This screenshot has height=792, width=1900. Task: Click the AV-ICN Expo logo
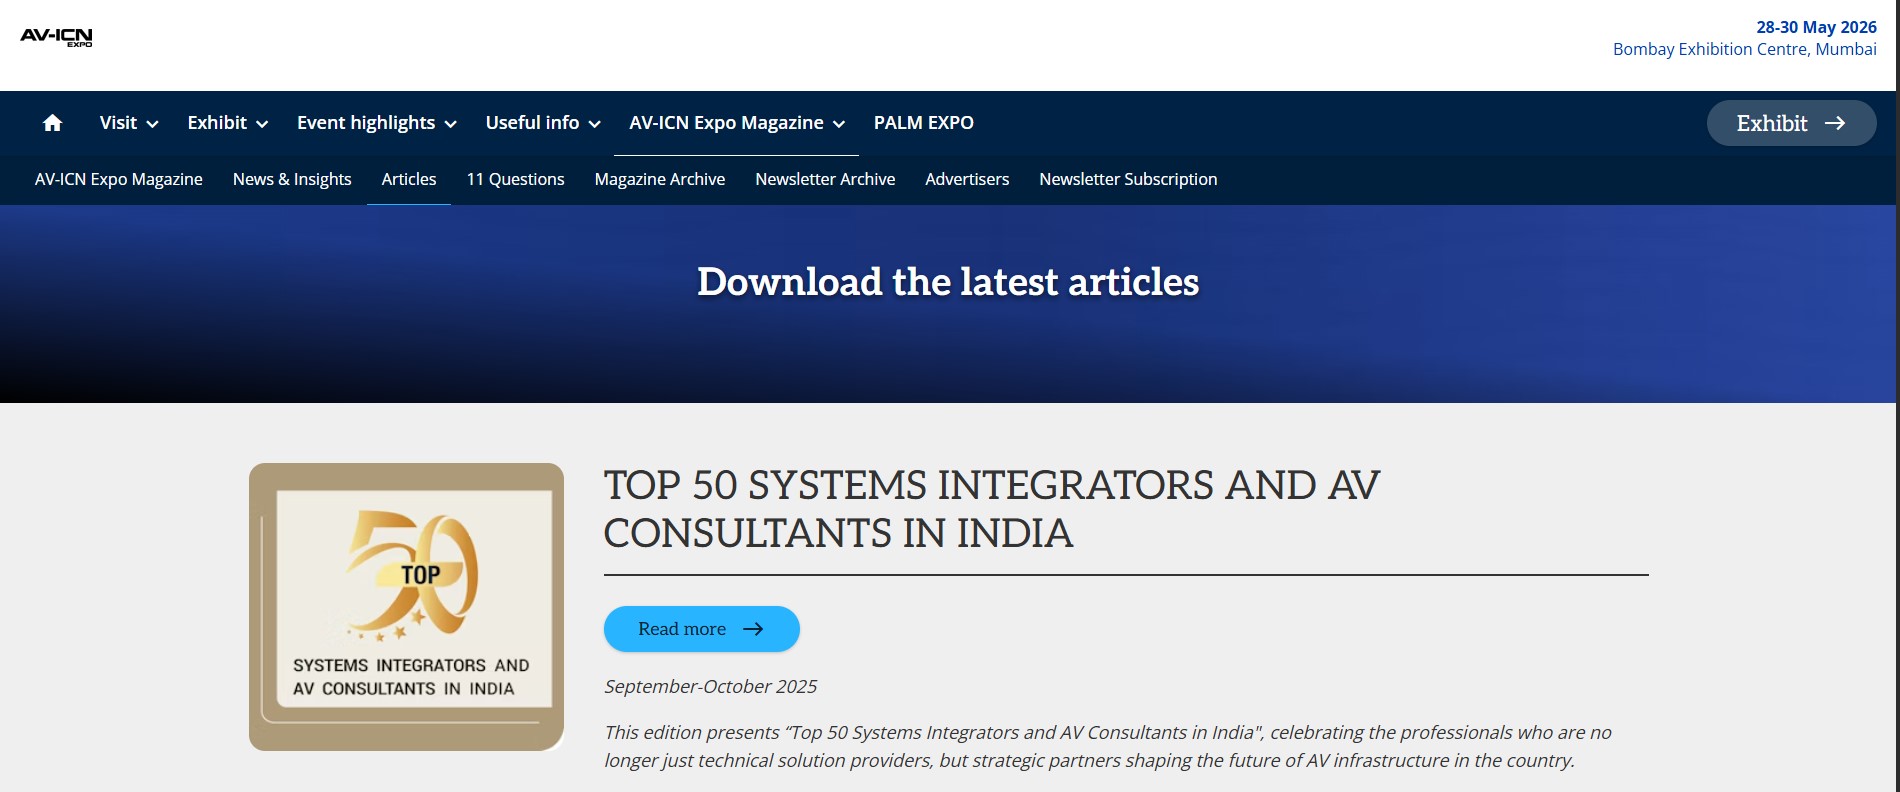pyautogui.click(x=56, y=37)
